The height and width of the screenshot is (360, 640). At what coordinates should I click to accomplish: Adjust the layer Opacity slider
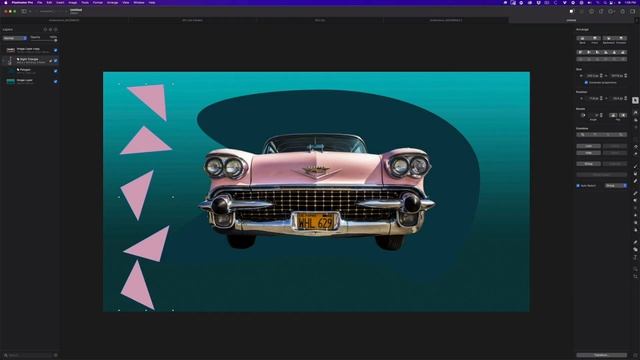pyautogui.click(x=44, y=40)
